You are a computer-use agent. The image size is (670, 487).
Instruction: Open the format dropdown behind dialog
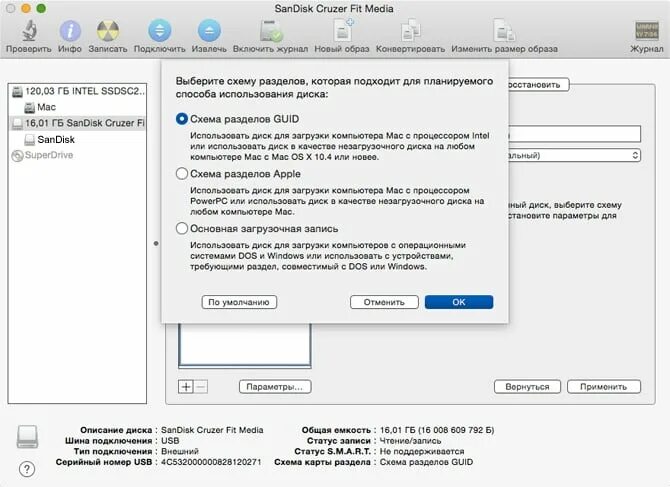click(574, 155)
